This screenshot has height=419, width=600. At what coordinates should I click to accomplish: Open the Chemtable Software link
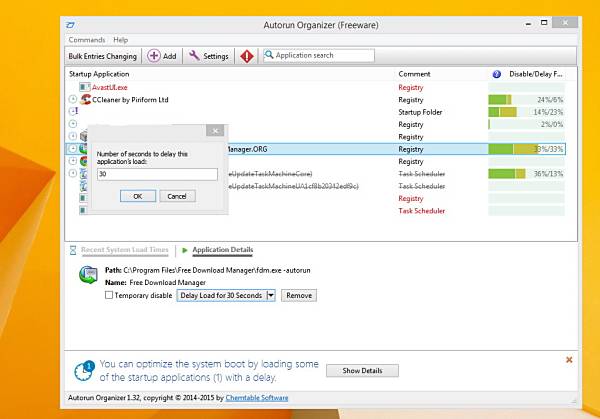(257, 398)
